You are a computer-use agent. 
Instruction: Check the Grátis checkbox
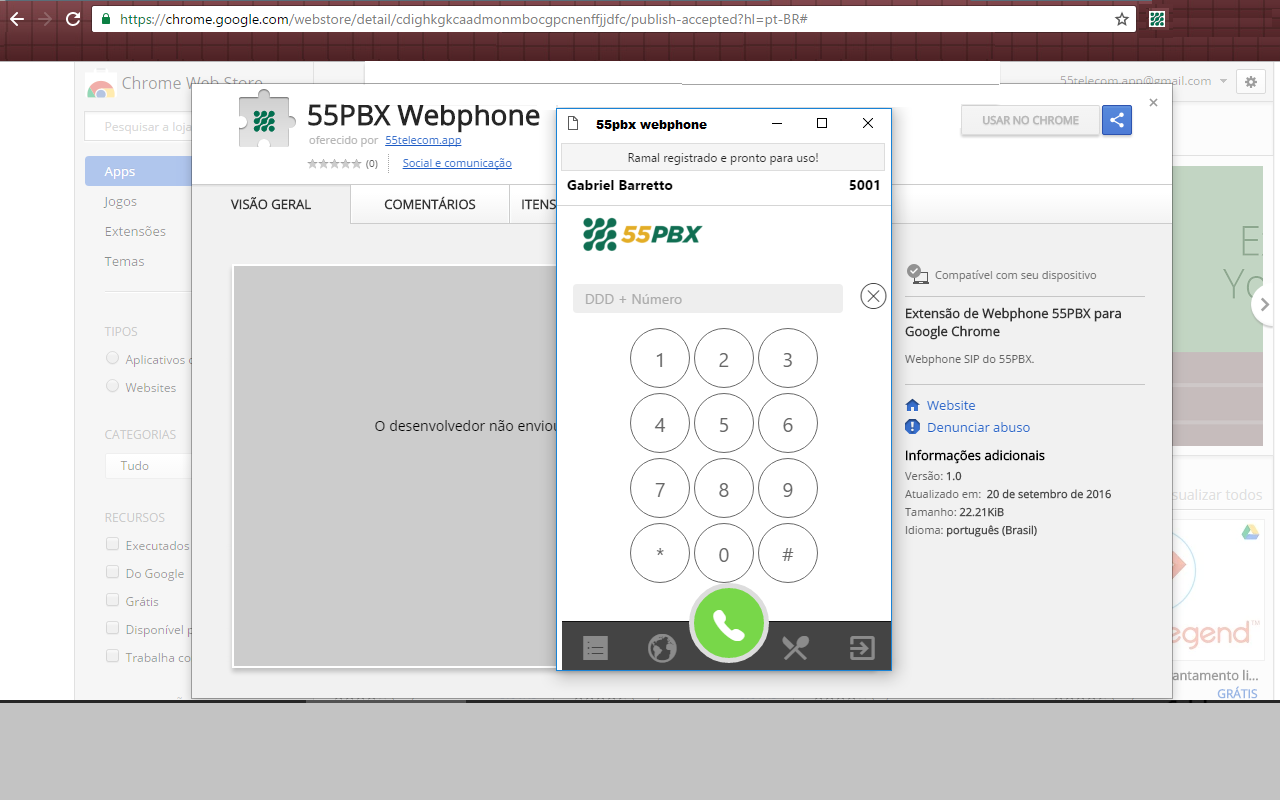112,601
